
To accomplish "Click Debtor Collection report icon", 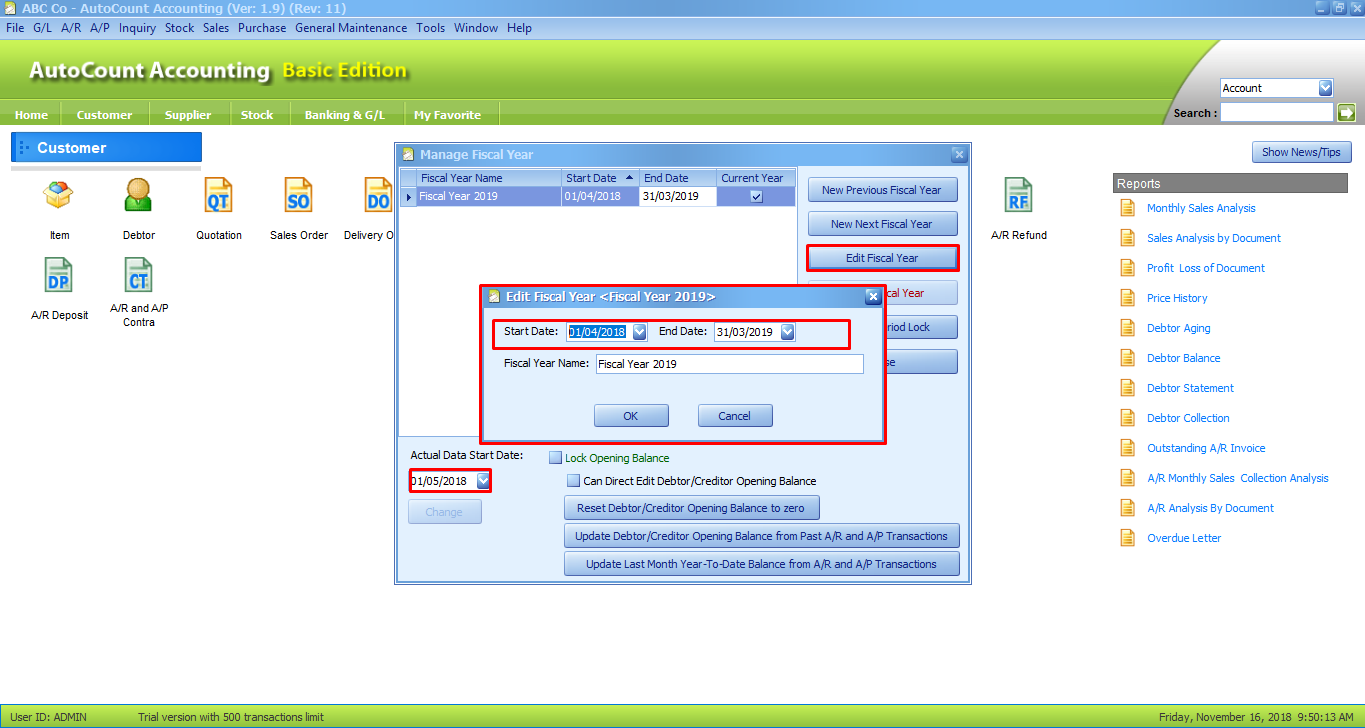I will click(x=1128, y=418).
